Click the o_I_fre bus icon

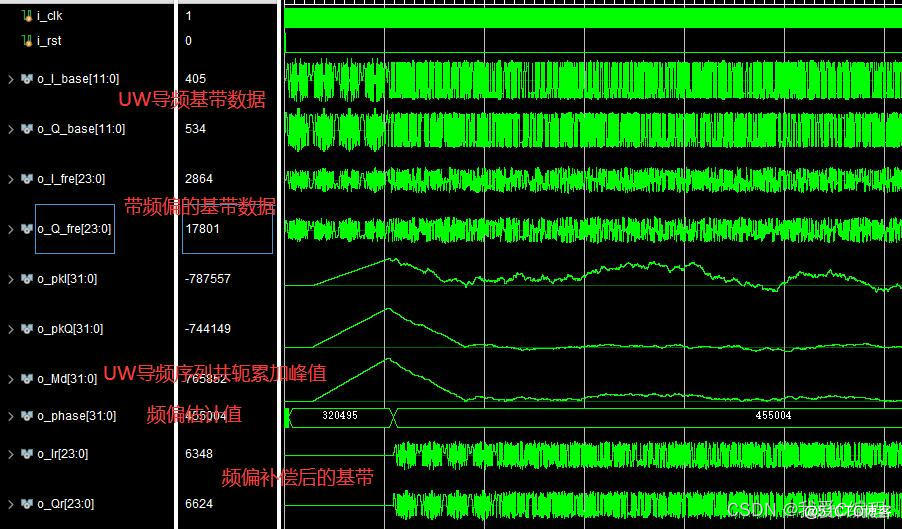pos(26,179)
